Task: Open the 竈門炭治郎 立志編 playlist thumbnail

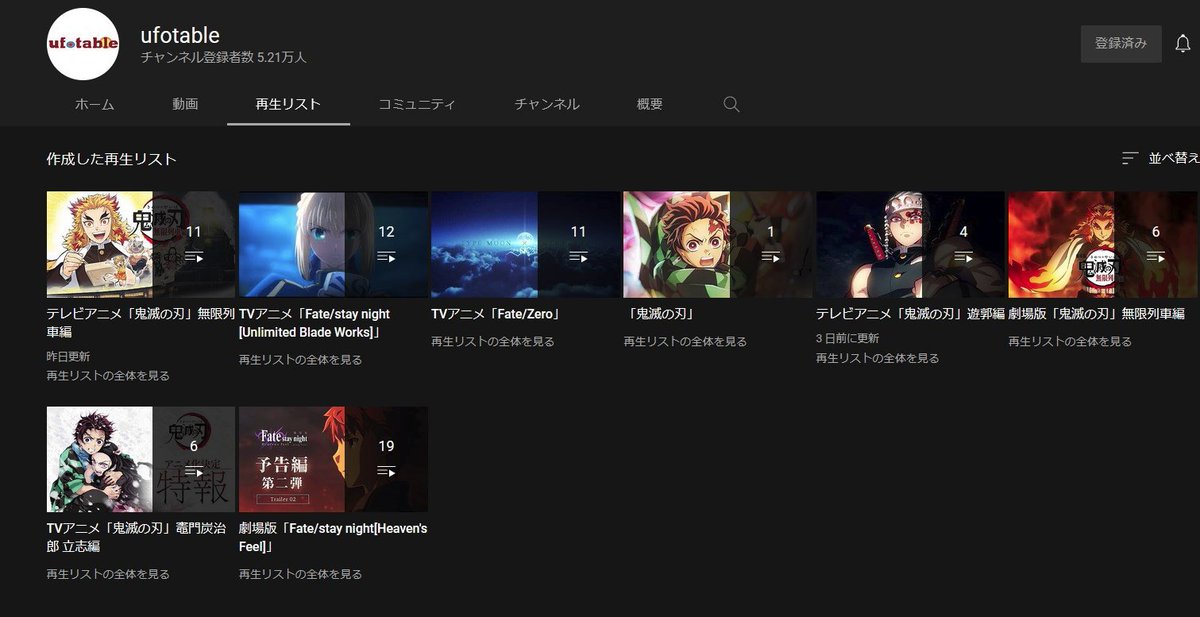Action: [141, 459]
